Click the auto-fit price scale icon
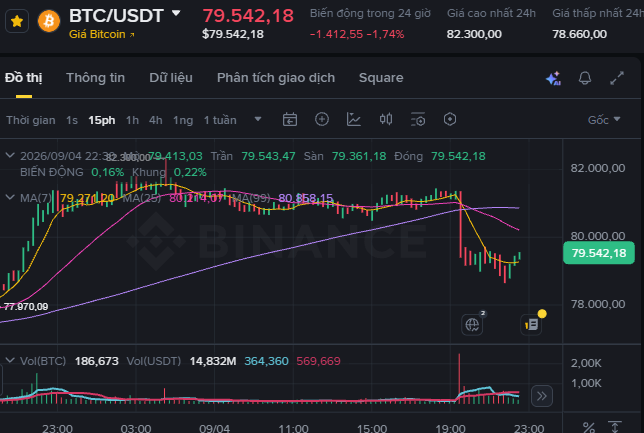Screen dimensions: 644x433 pos(615,427)
